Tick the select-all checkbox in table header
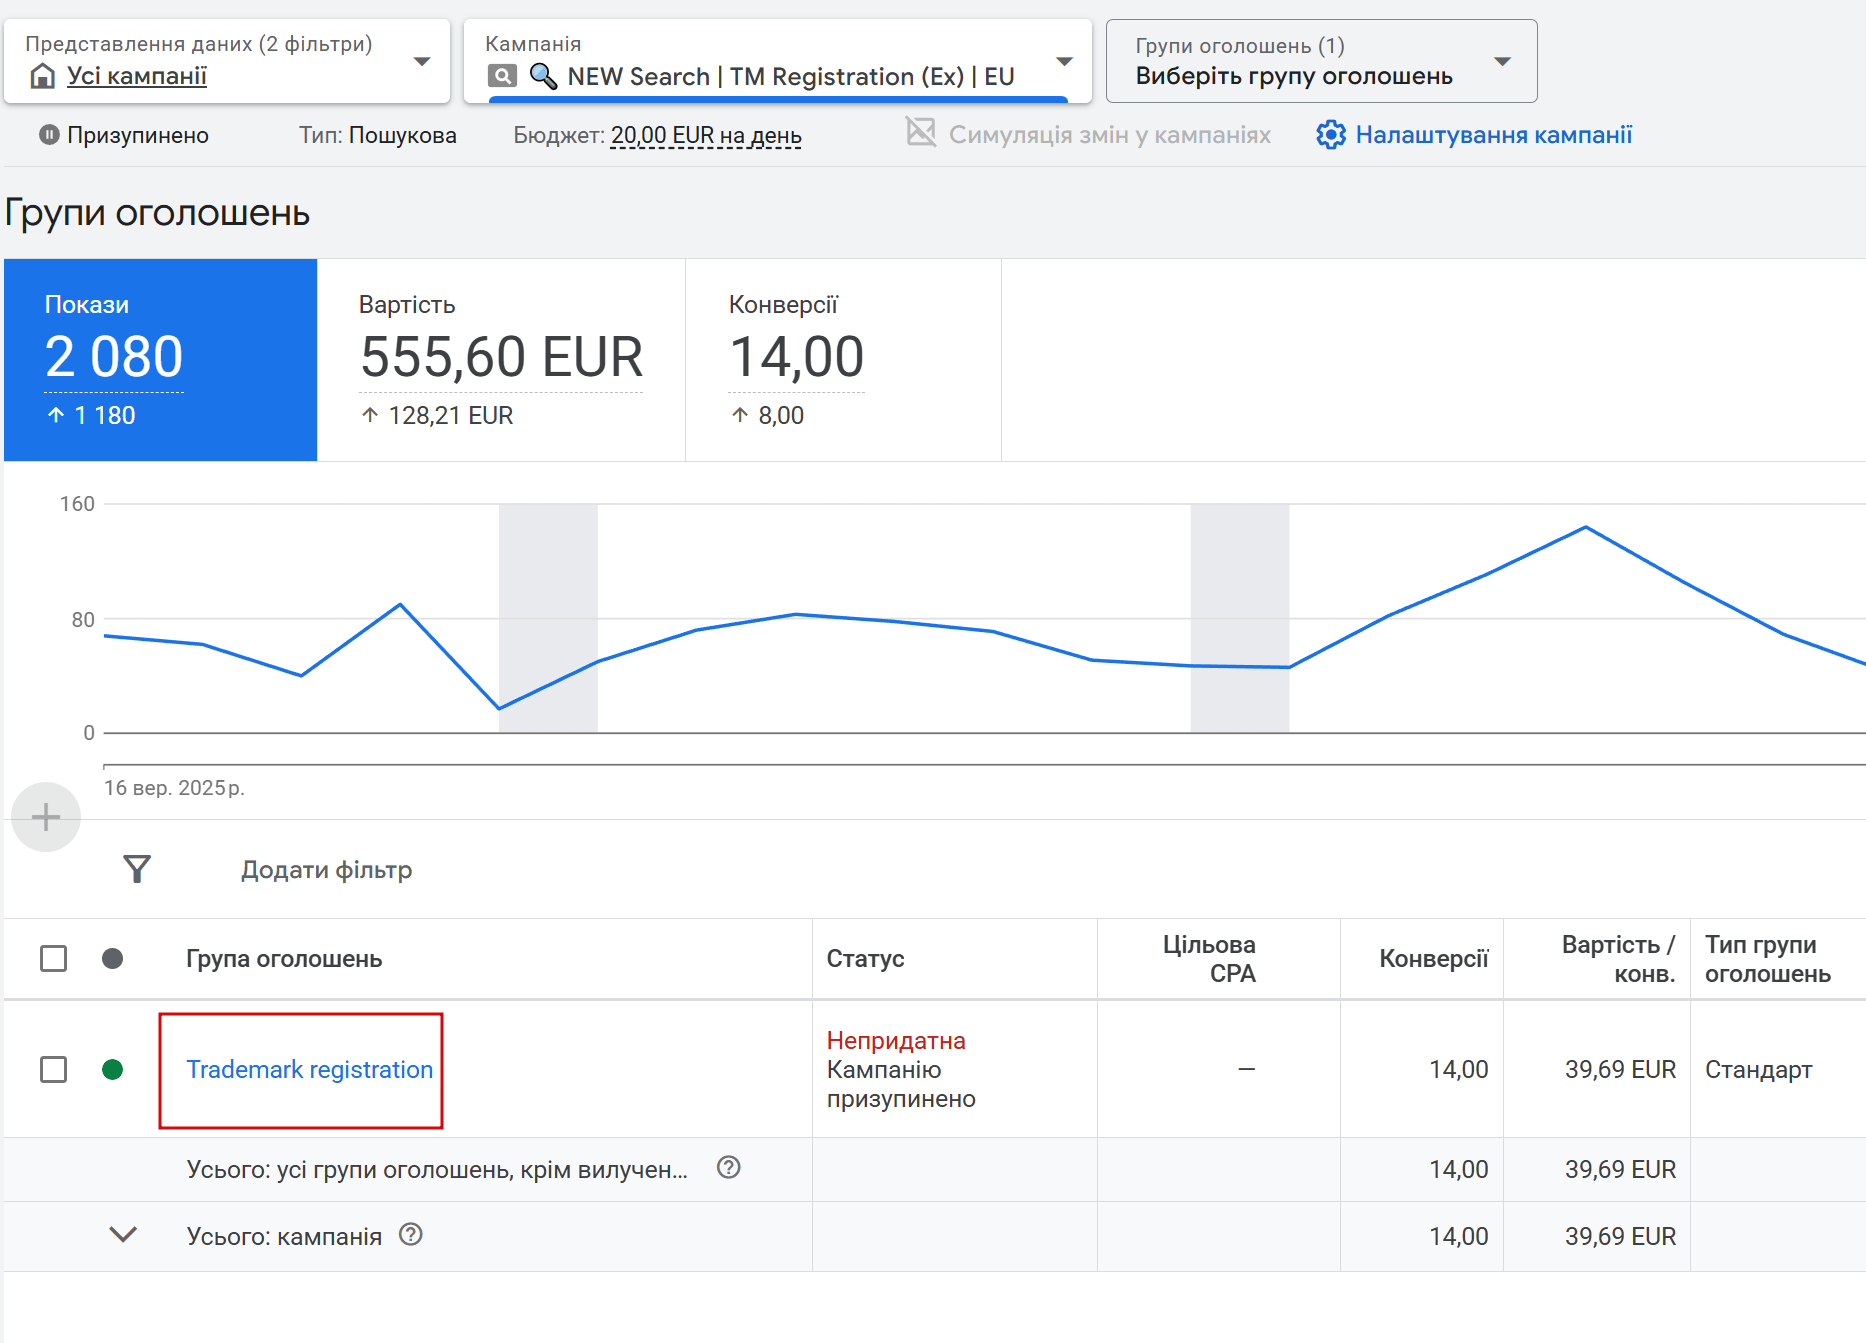The image size is (1866, 1343). pos(54,959)
